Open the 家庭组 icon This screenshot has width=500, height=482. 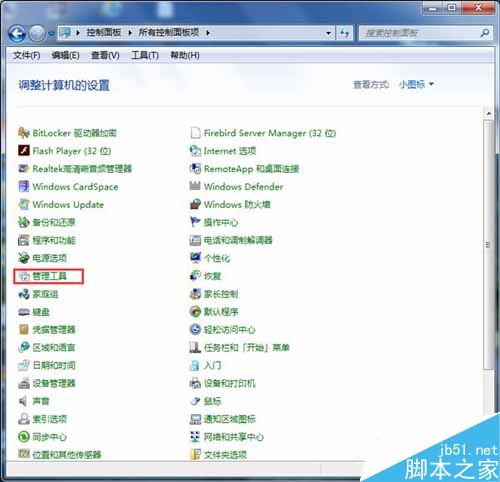pos(24,294)
